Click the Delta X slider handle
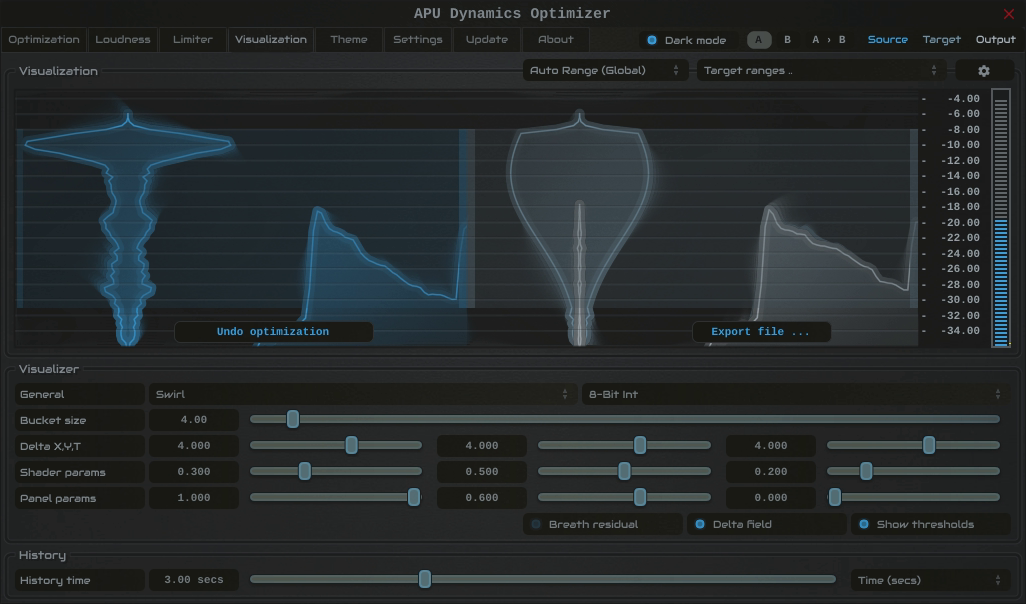 (x=351, y=446)
